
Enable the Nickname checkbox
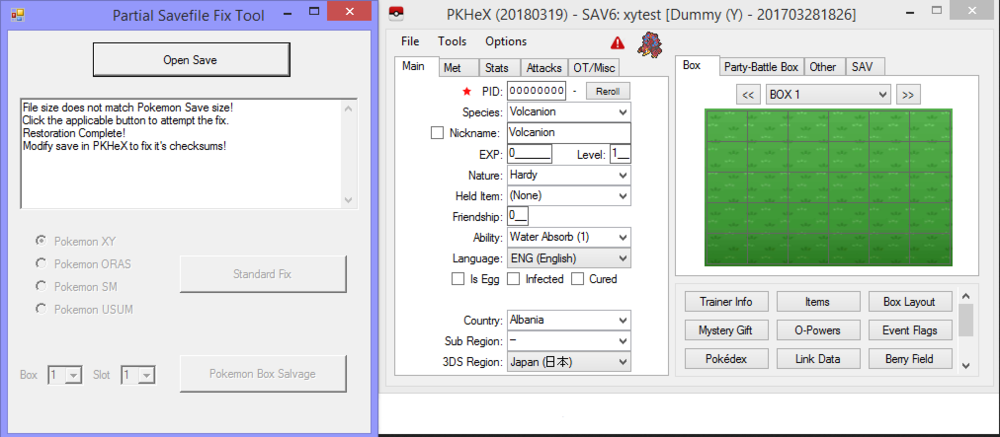(437, 132)
